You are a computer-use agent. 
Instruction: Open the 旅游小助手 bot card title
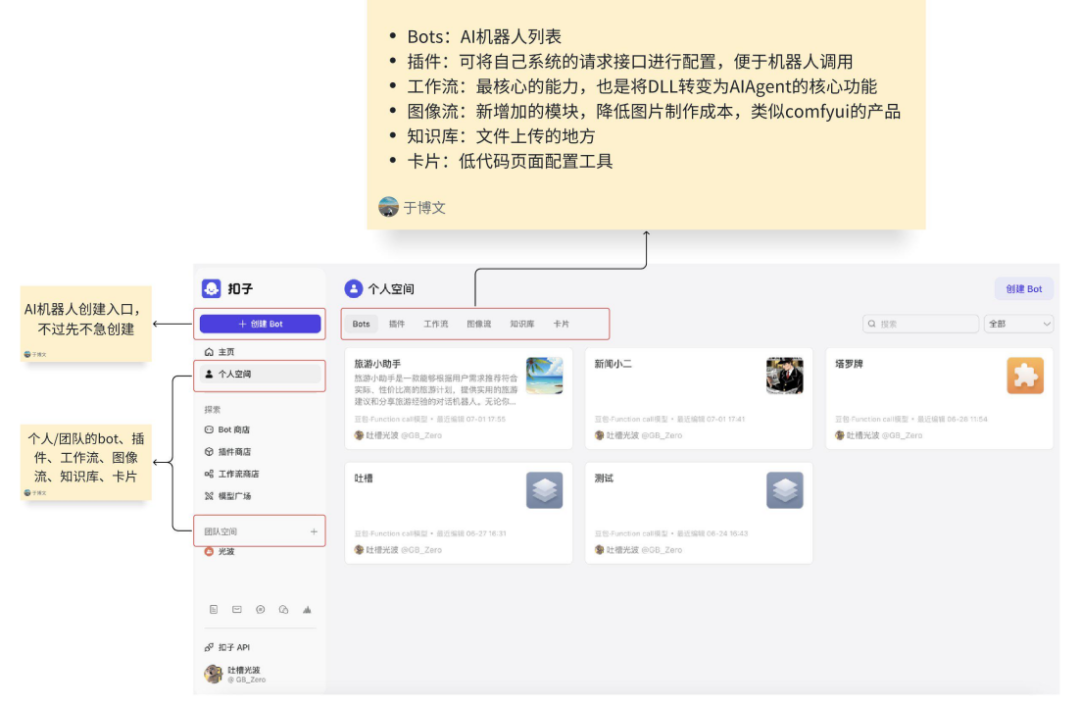click(x=377, y=364)
